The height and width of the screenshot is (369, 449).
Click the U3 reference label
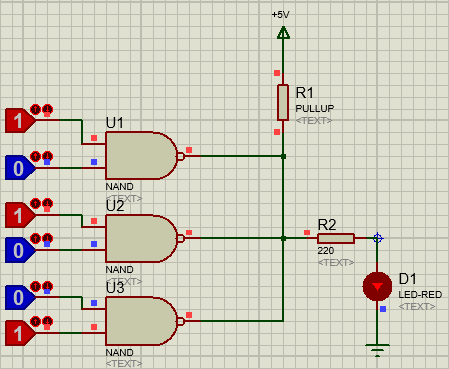(x=115, y=288)
